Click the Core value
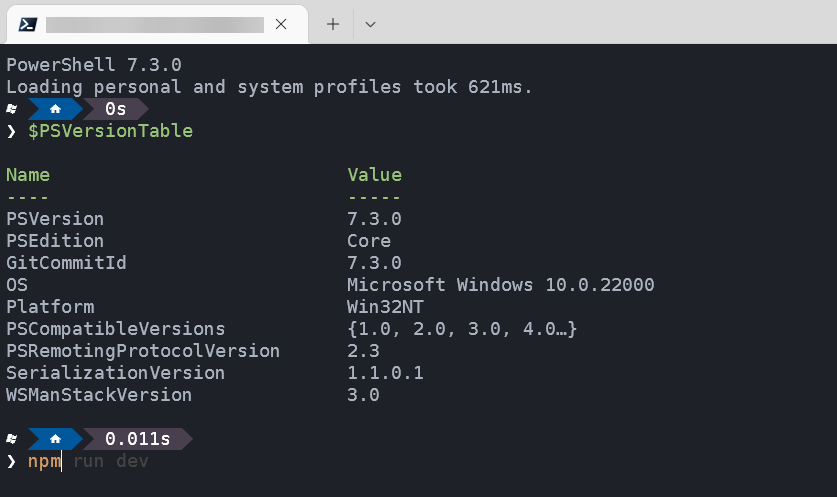 tap(369, 241)
